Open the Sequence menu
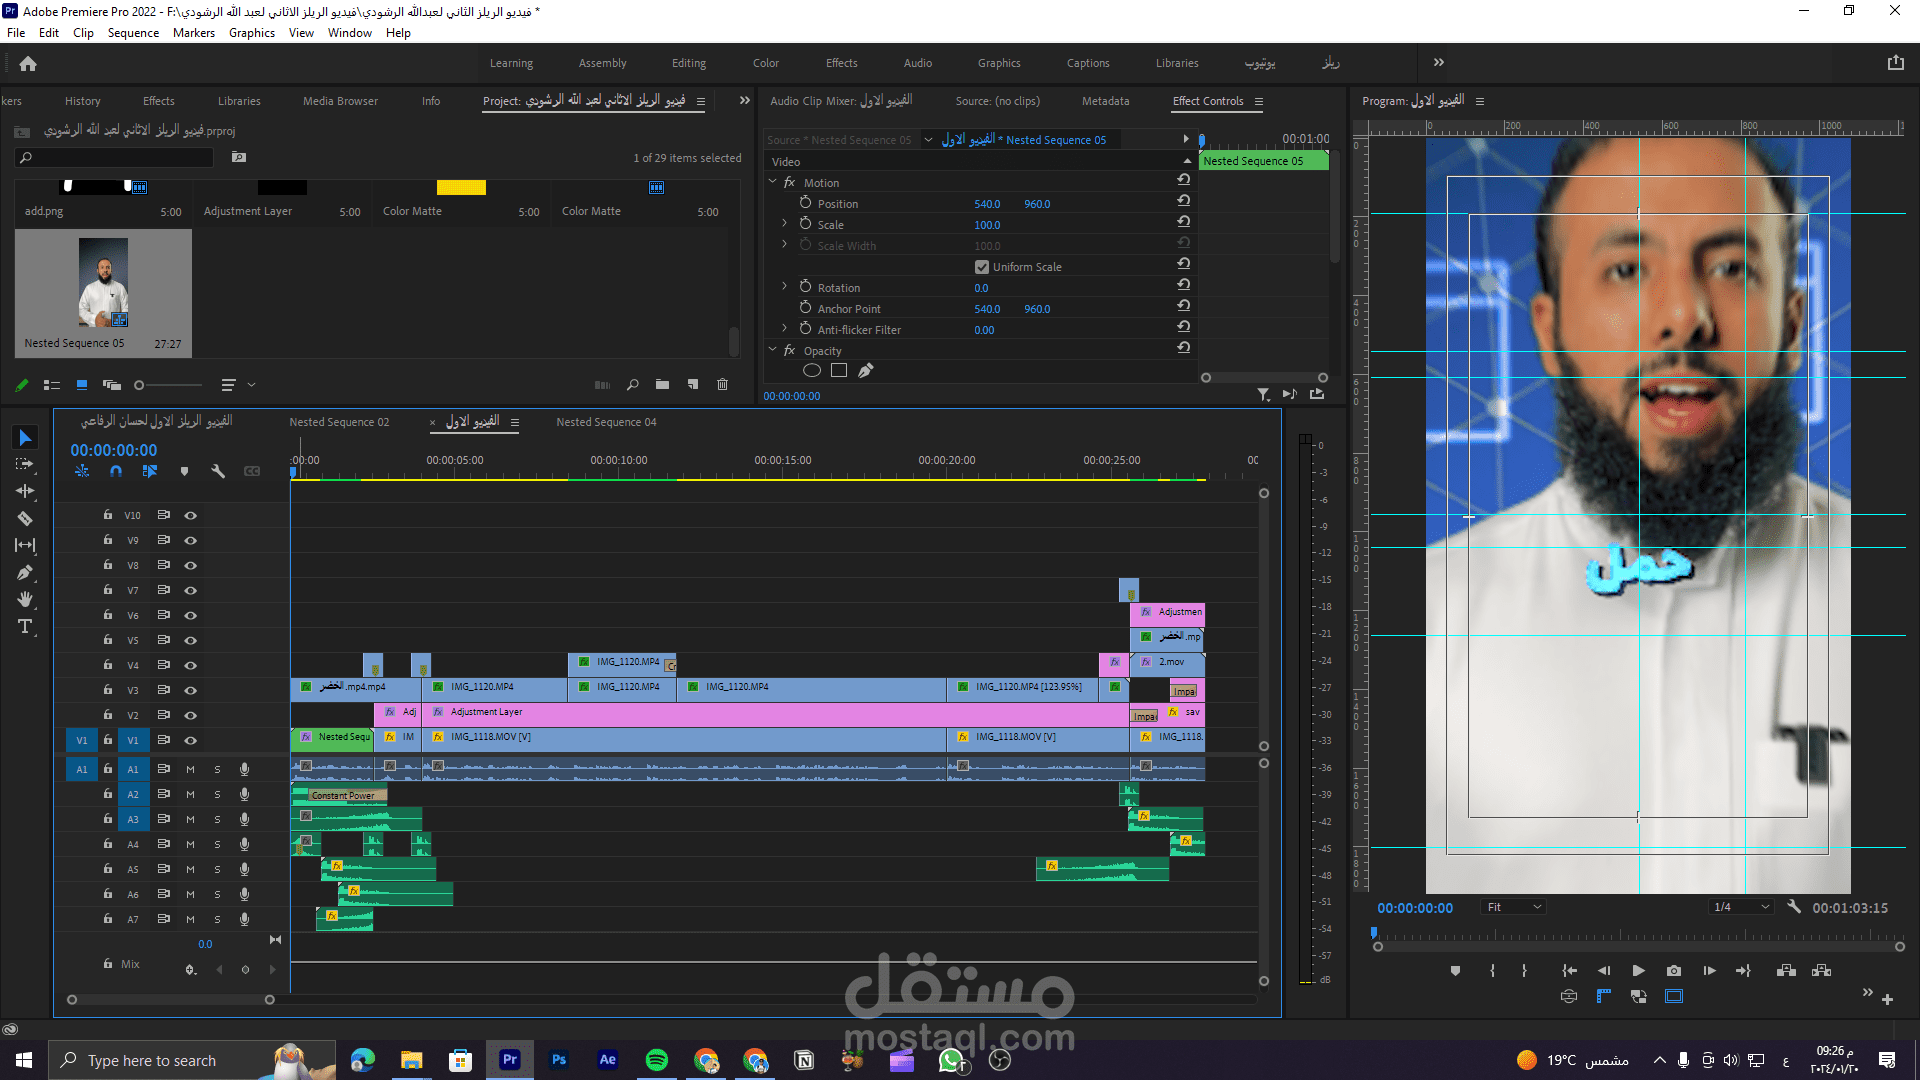The image size is (1920, 1080). click(x=133, y=32)
